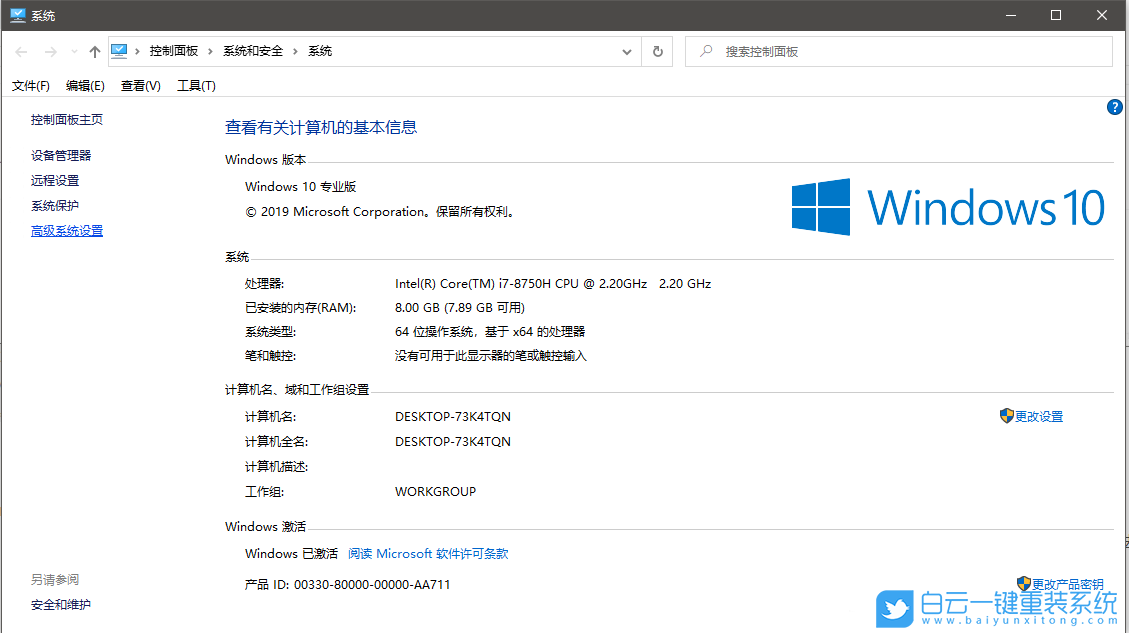Click the help question mark icon

tap(1114, 107)
